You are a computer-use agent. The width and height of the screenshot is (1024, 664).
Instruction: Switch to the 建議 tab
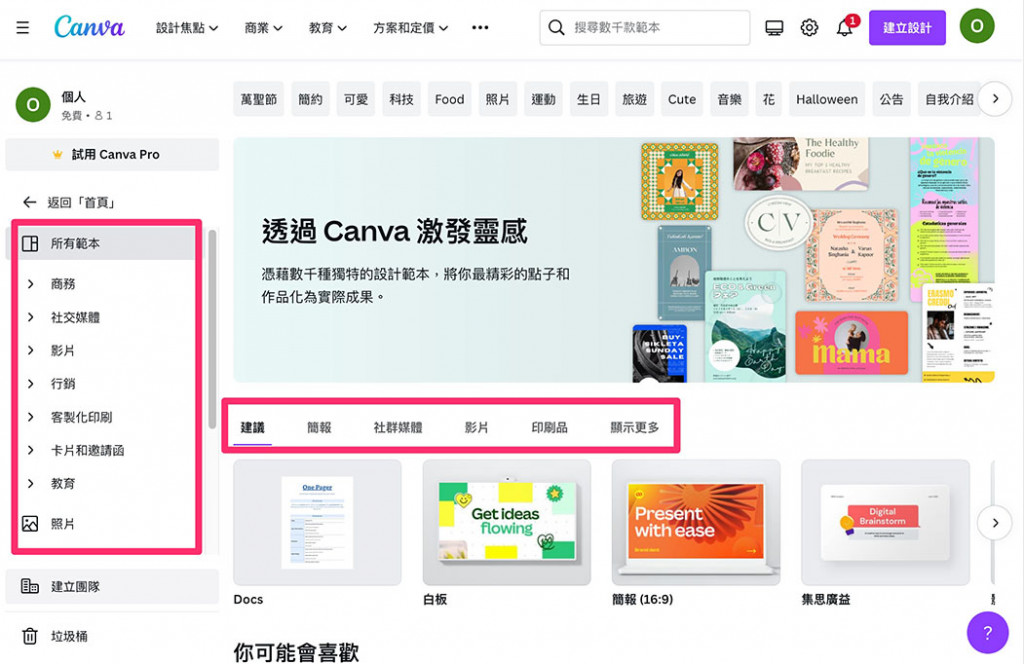(x=253, y=428)
